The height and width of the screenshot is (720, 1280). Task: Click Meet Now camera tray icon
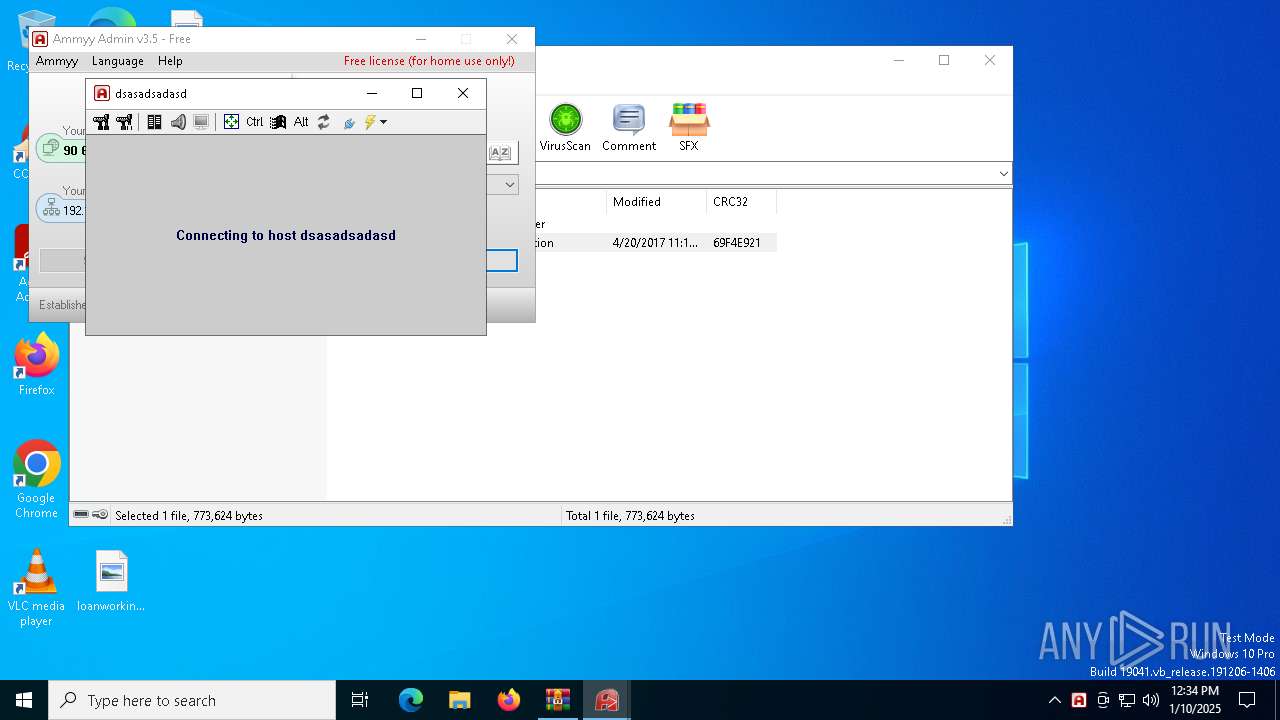(x=1103, y=700)
